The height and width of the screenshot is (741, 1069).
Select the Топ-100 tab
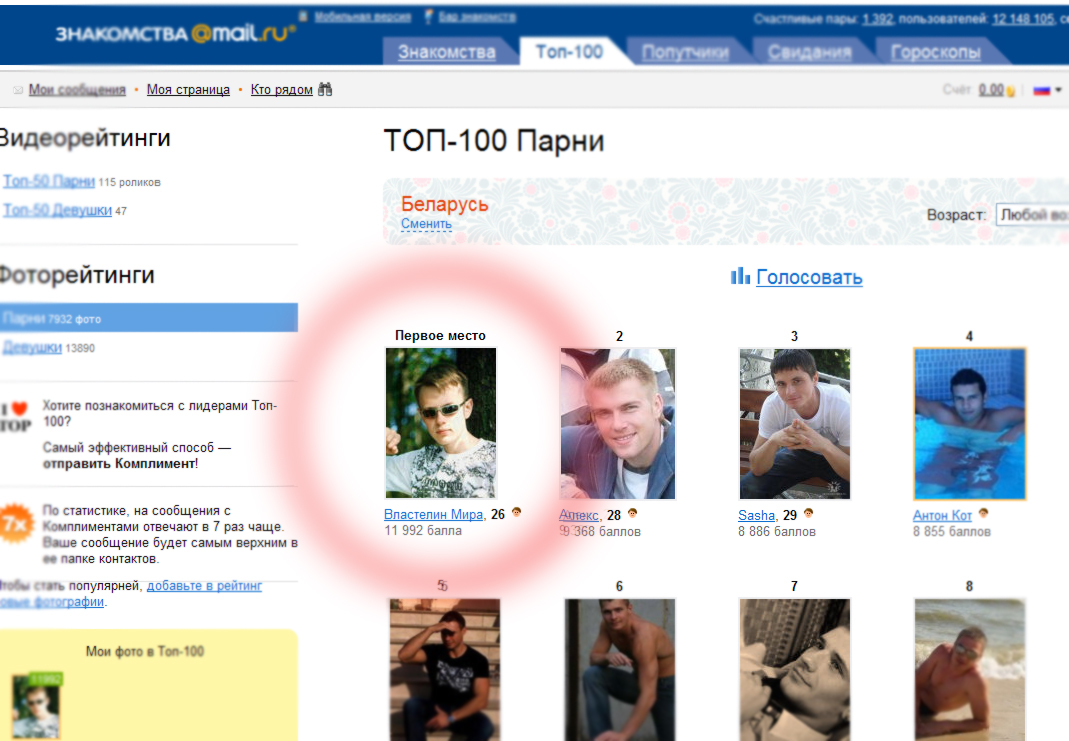pos(570,52)
